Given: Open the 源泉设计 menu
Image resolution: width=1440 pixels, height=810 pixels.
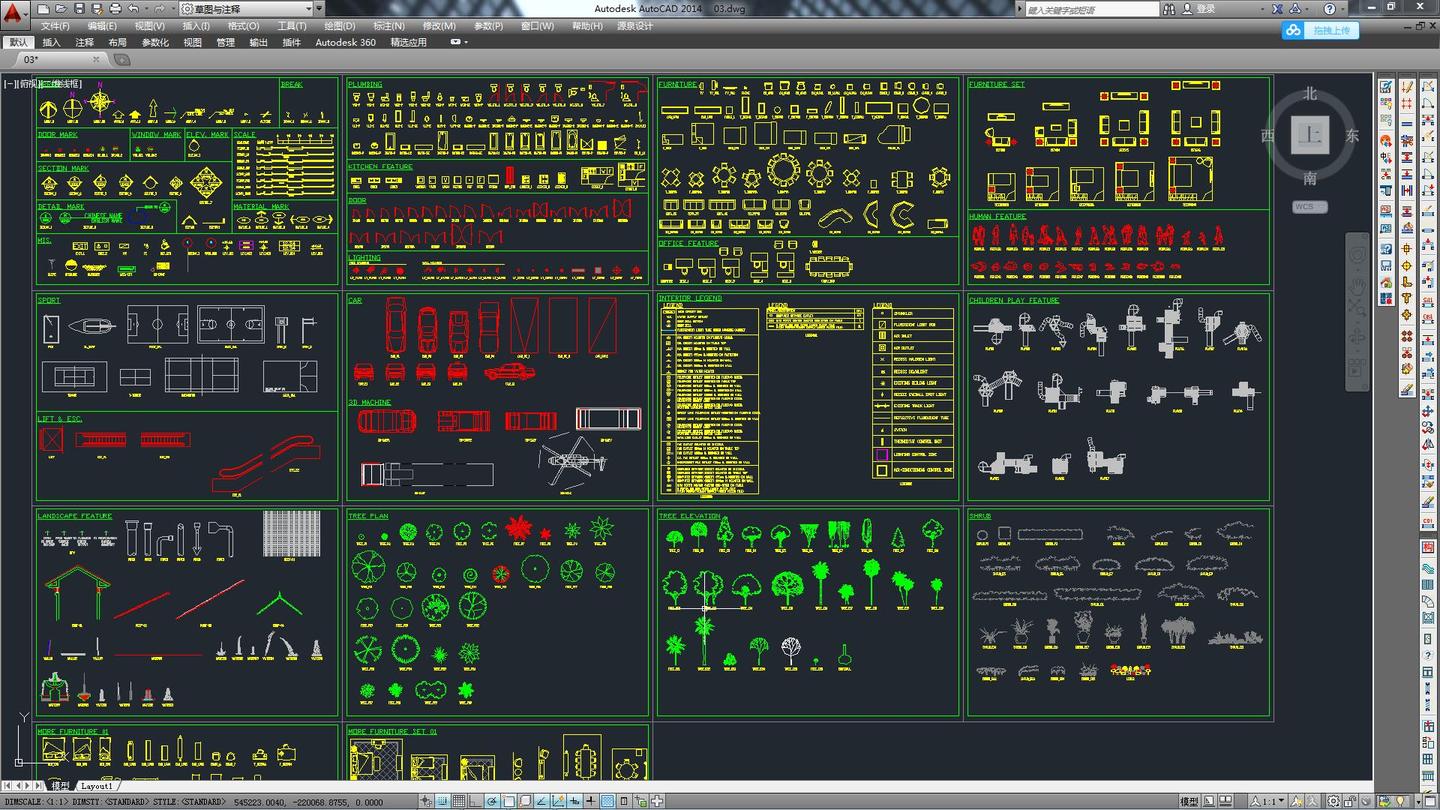Looking at the screenshot, I should (x=635, y=26).
